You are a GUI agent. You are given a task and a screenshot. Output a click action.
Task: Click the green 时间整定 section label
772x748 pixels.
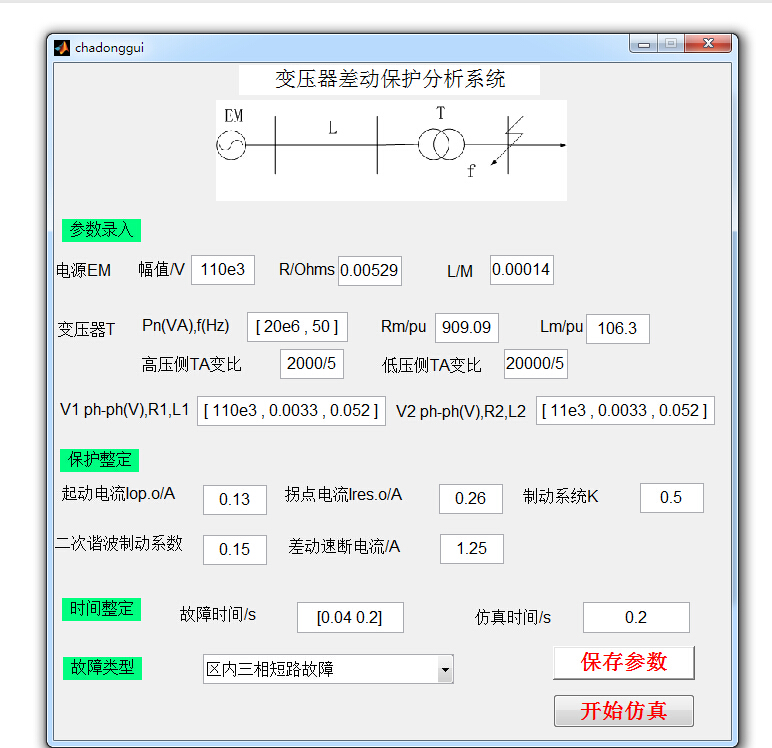pyautogui.click(x=101, y=610)
